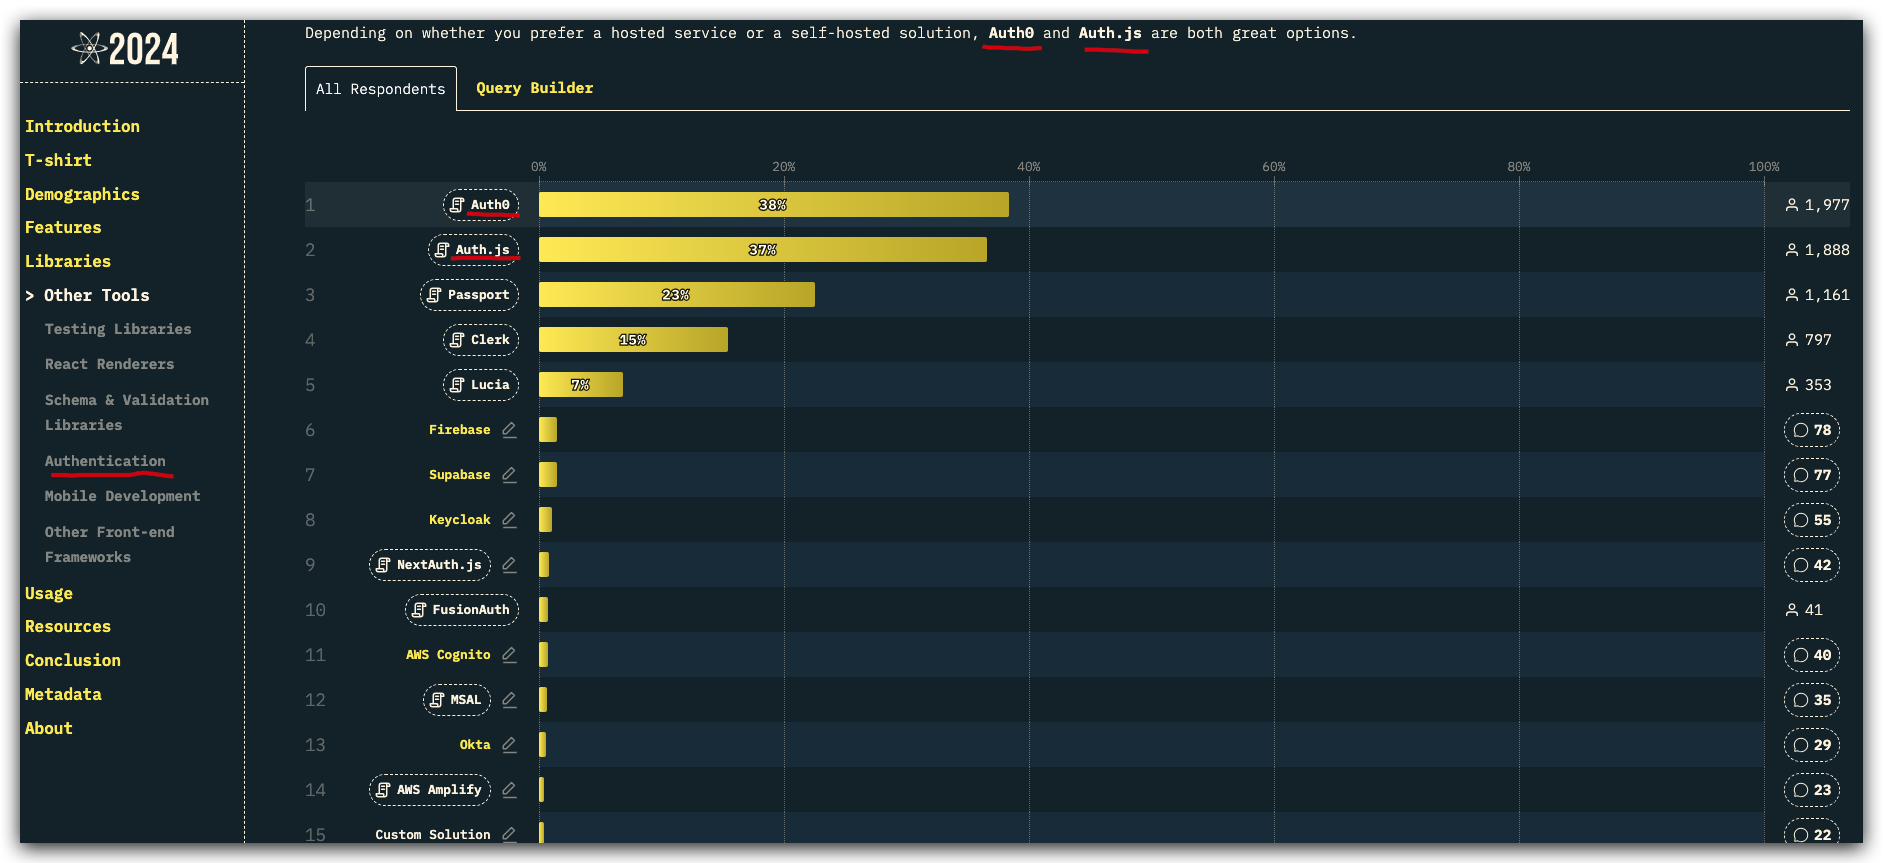Click the Auth.js link in the description

1110,33
